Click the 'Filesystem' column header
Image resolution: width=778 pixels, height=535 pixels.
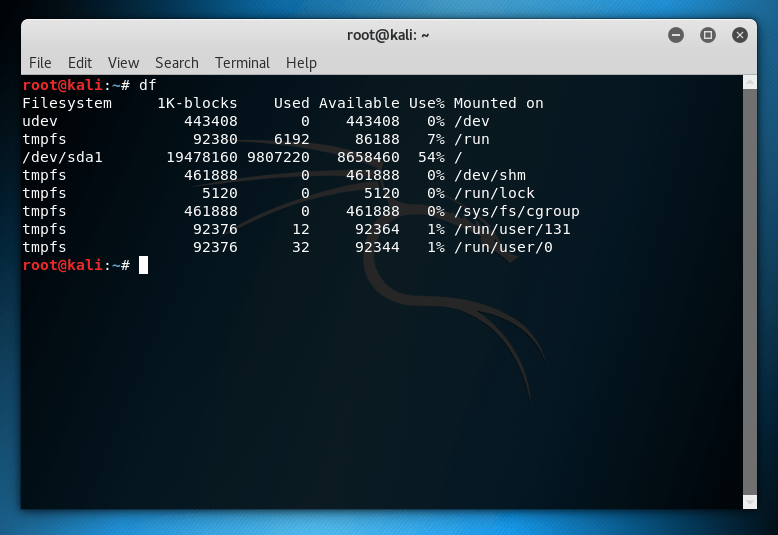click(67, 103)
